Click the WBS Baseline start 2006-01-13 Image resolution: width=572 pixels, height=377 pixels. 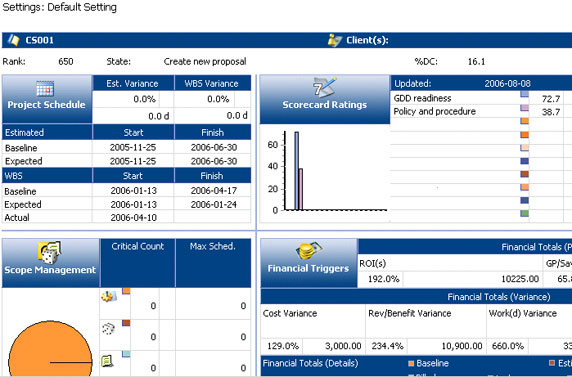tap(134, 191)
